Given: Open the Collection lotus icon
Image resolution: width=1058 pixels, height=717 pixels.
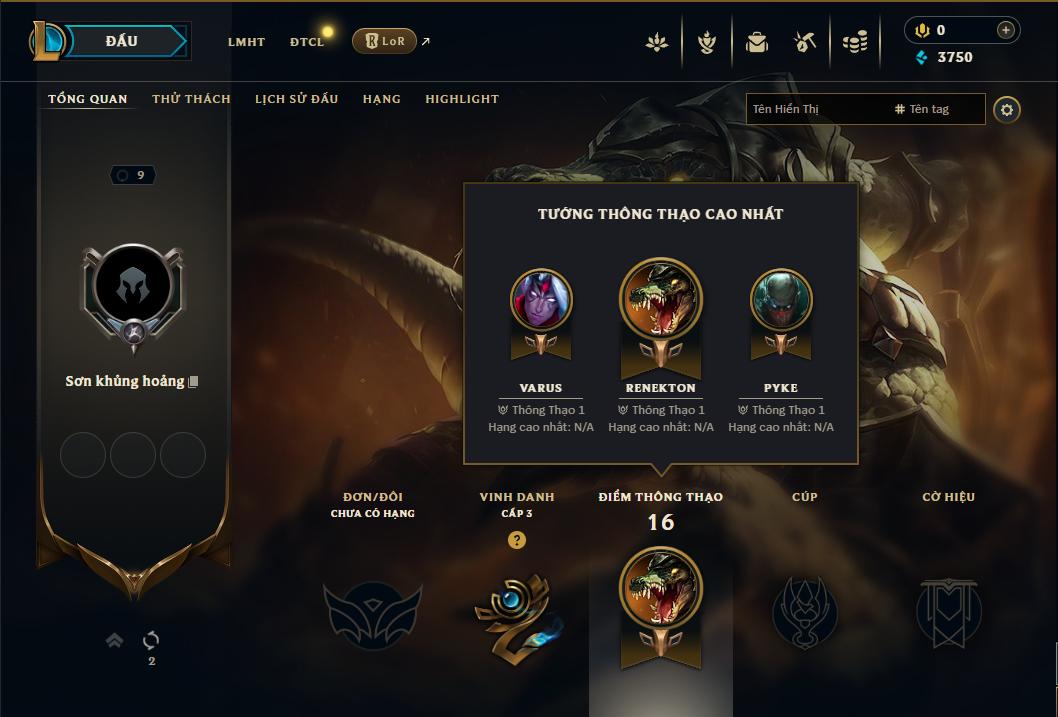Looking at the screenshot, I should coord(657,42).
